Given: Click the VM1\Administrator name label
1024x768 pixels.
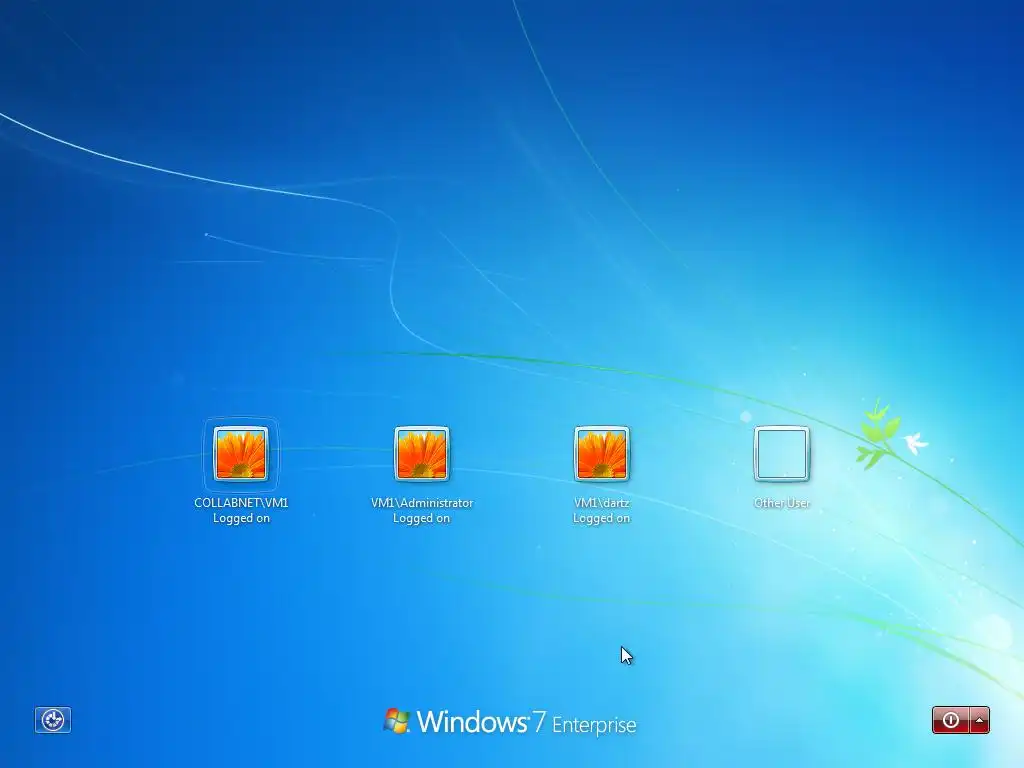Looking at the screenshot, I should coord(422,503).
